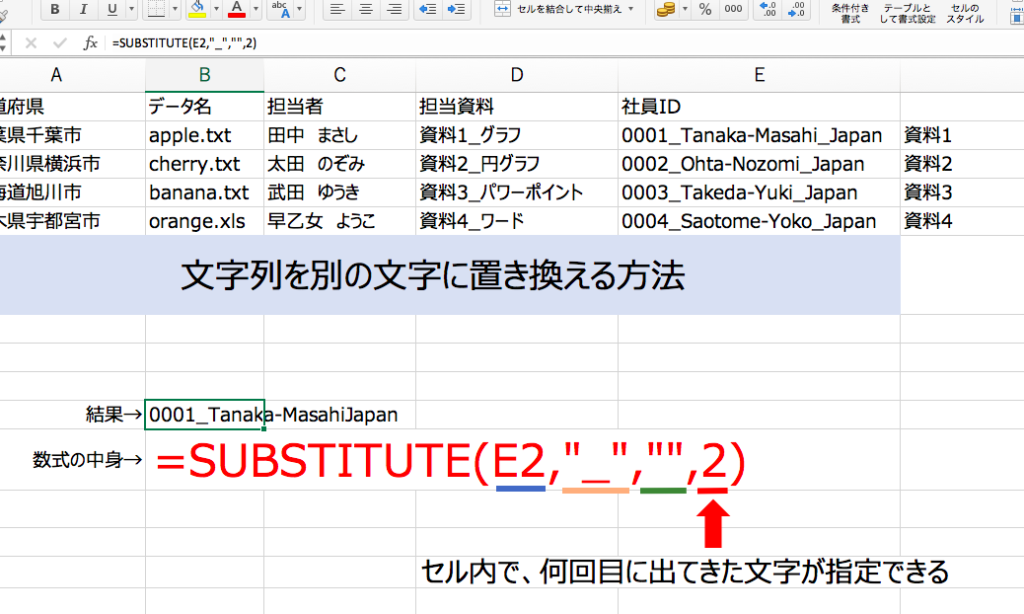Click the borders icon
Viewport: 1024px width, 614px height.
coord(156,9)
